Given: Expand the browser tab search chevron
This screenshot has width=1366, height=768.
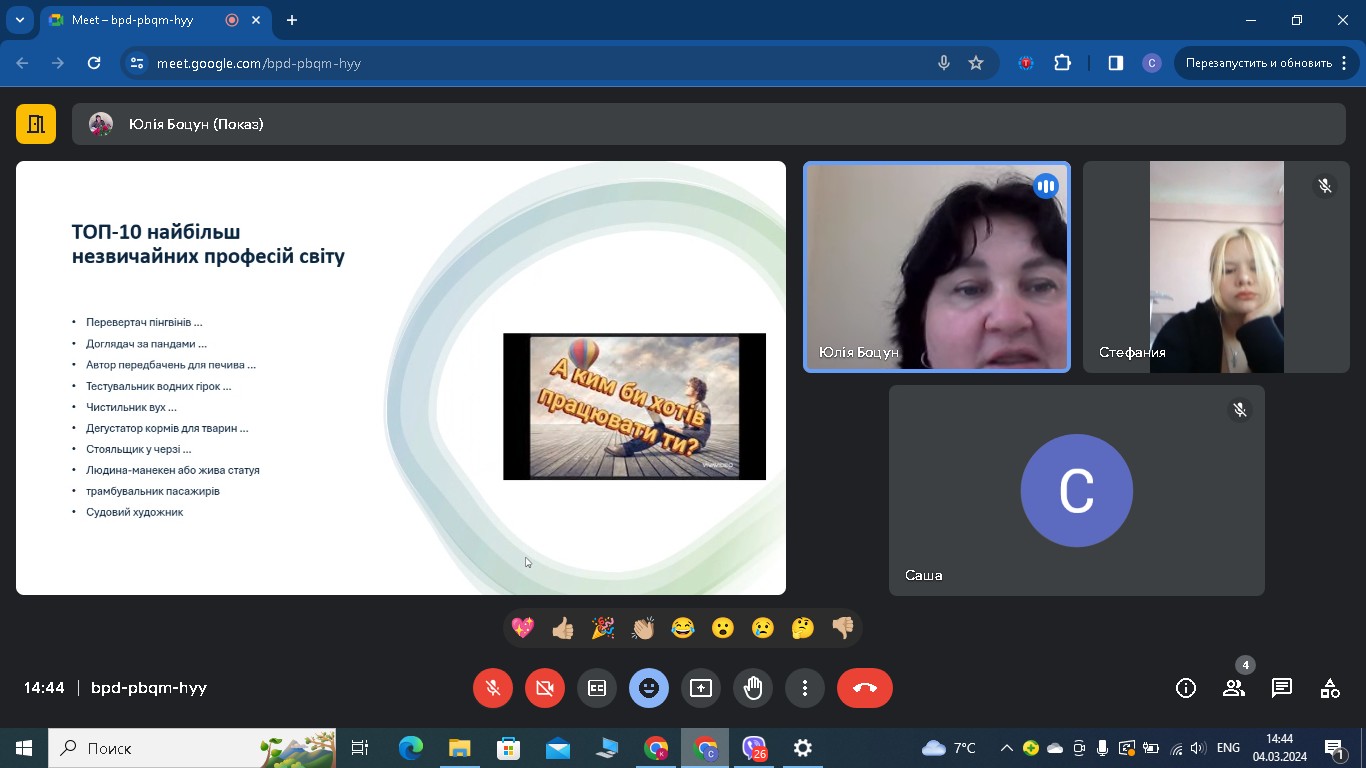Looking at the screenshot, I should pos(19,20).
